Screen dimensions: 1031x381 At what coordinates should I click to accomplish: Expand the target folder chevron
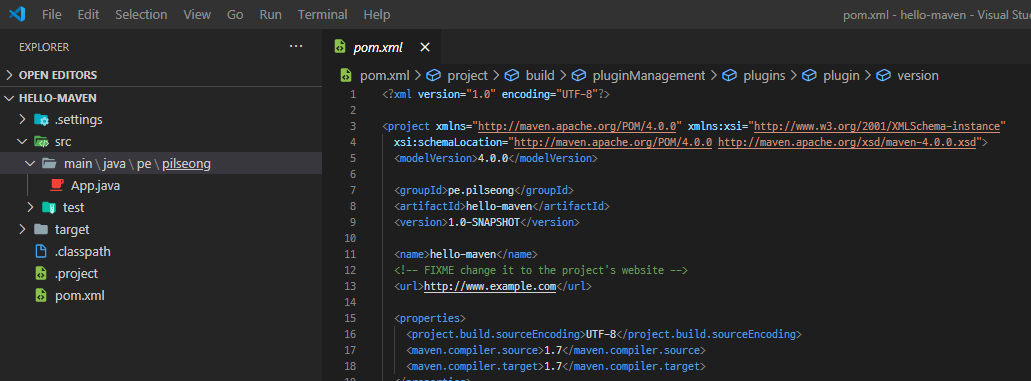coord(22,230)
